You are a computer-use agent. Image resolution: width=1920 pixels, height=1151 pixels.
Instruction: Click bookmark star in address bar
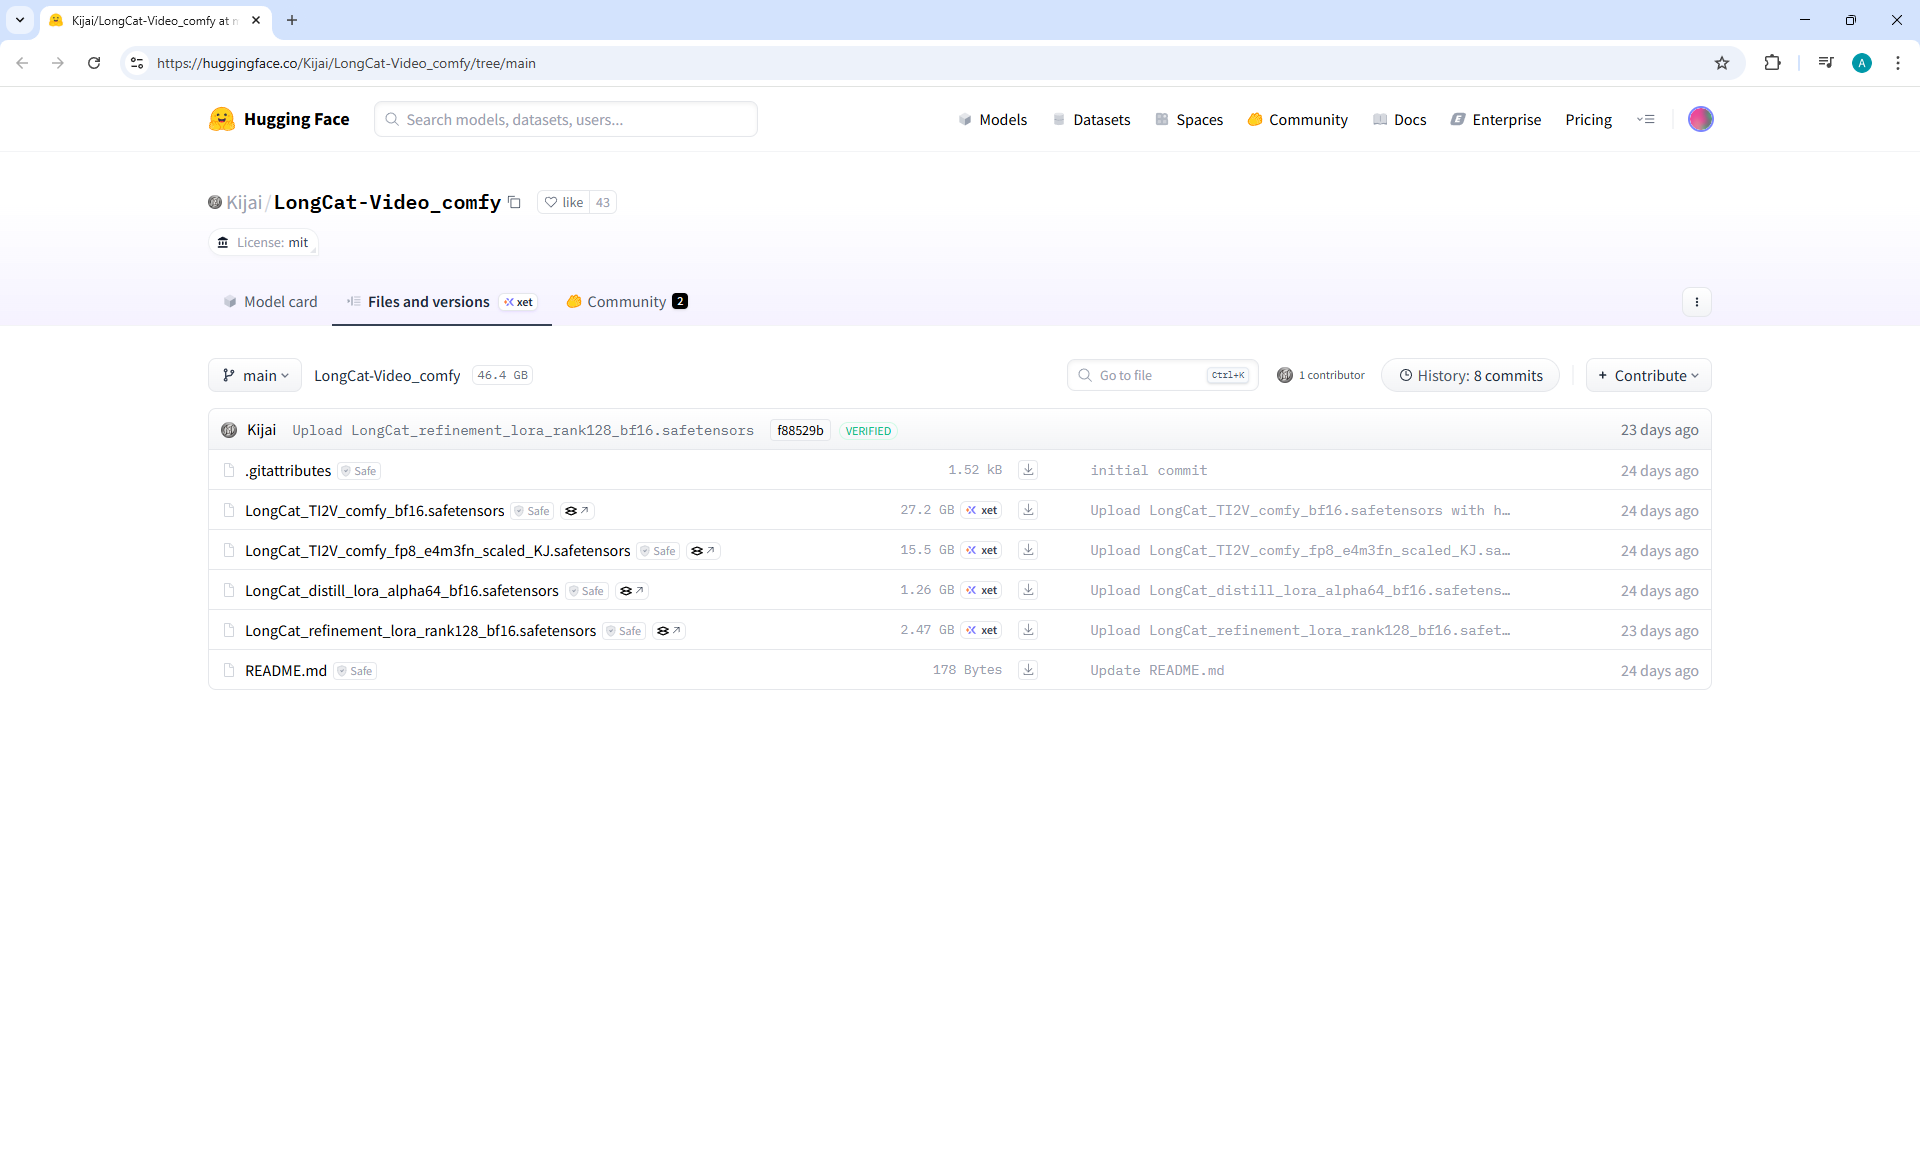point(1721,63)
